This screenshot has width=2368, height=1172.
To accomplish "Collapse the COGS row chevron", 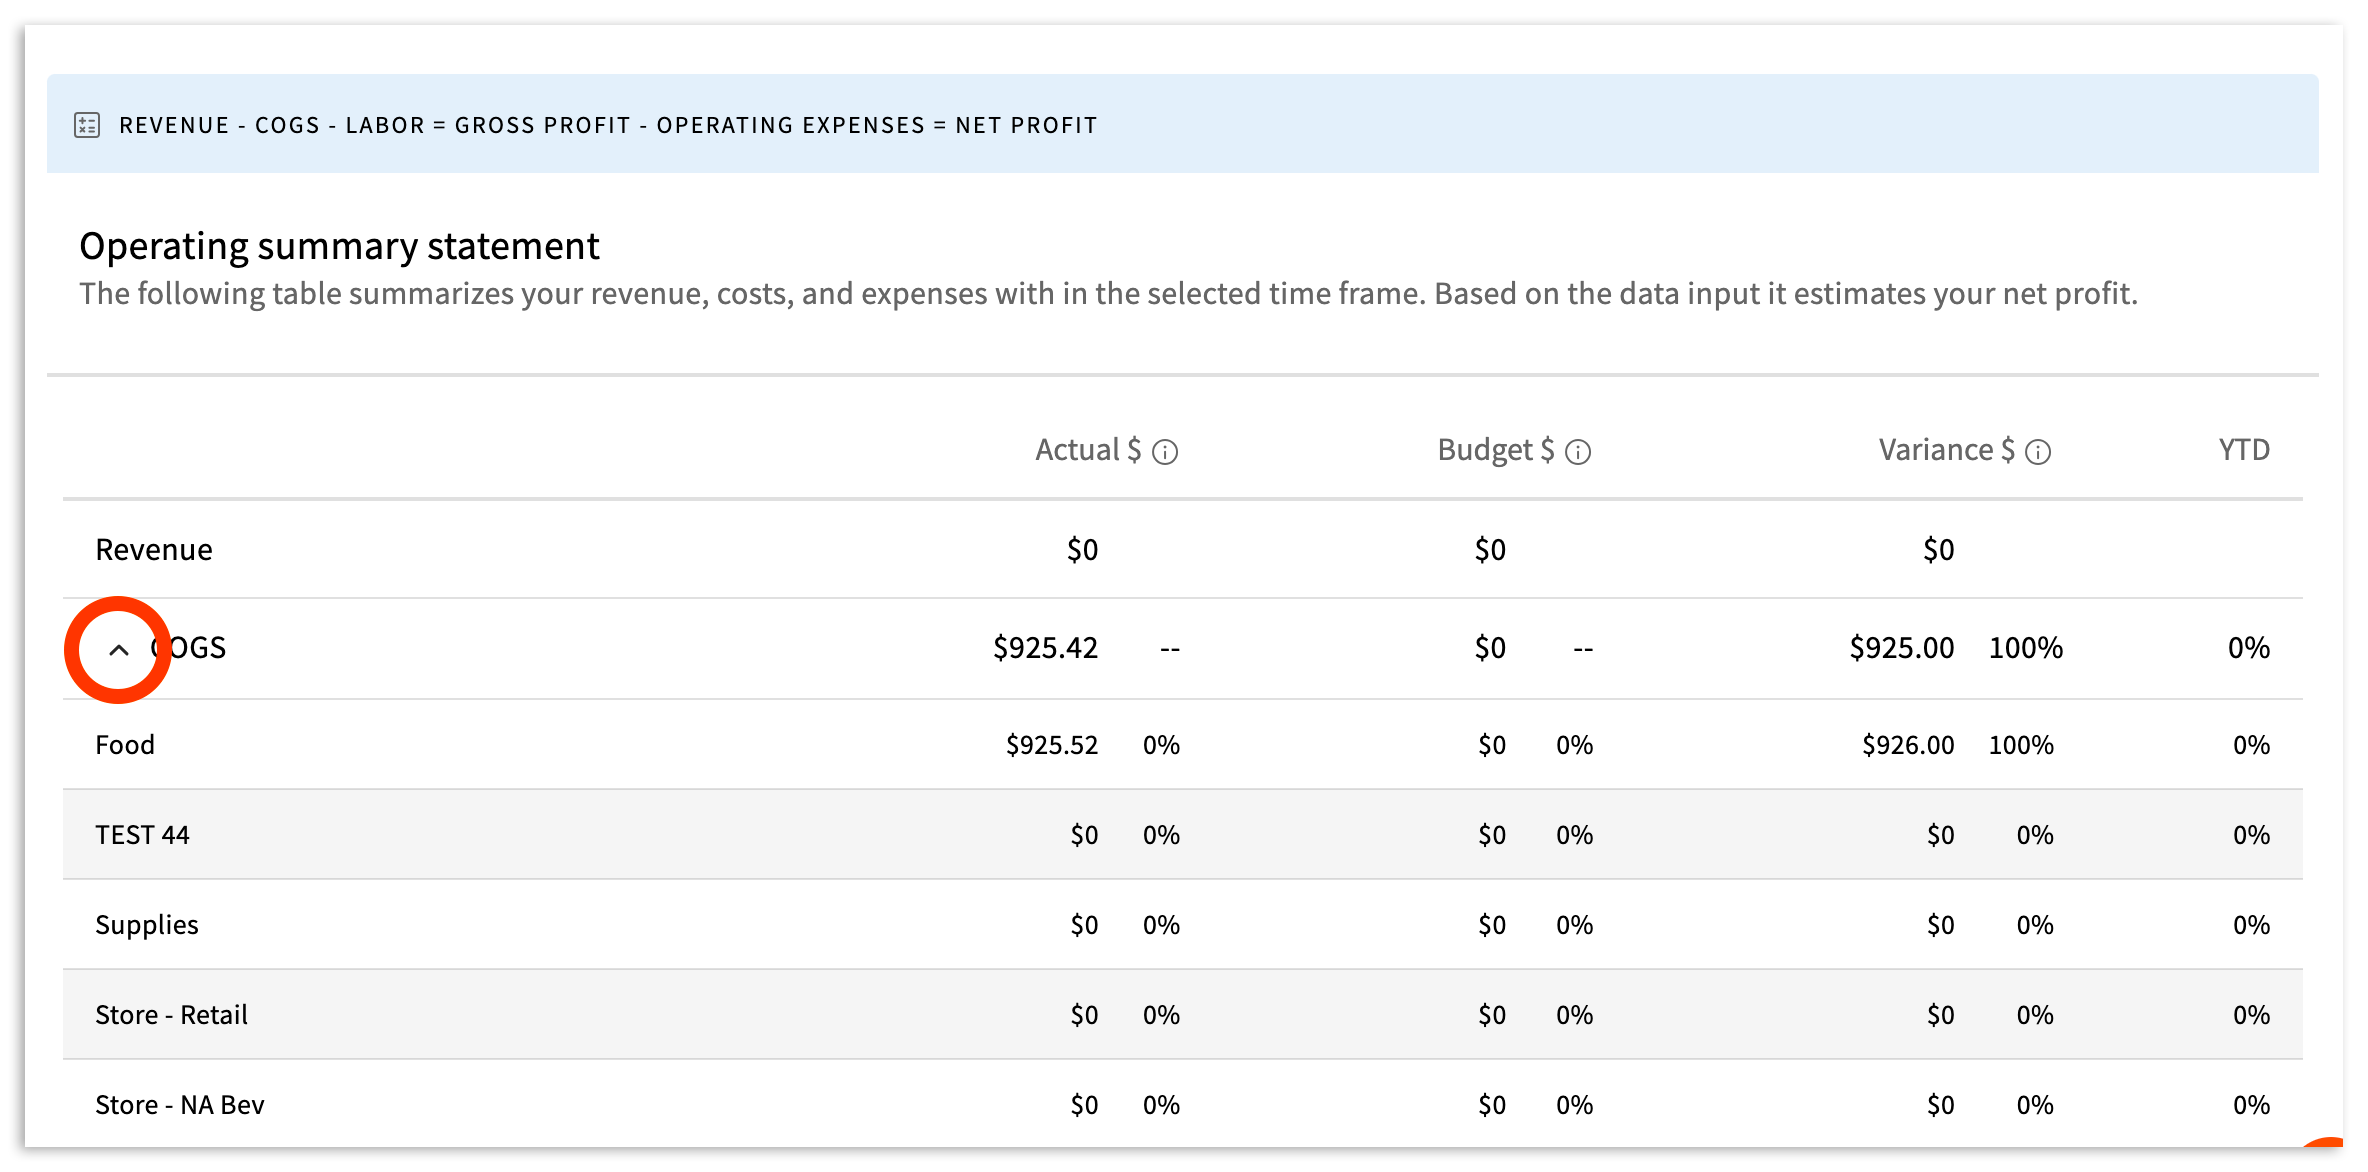I will [119, 650].
